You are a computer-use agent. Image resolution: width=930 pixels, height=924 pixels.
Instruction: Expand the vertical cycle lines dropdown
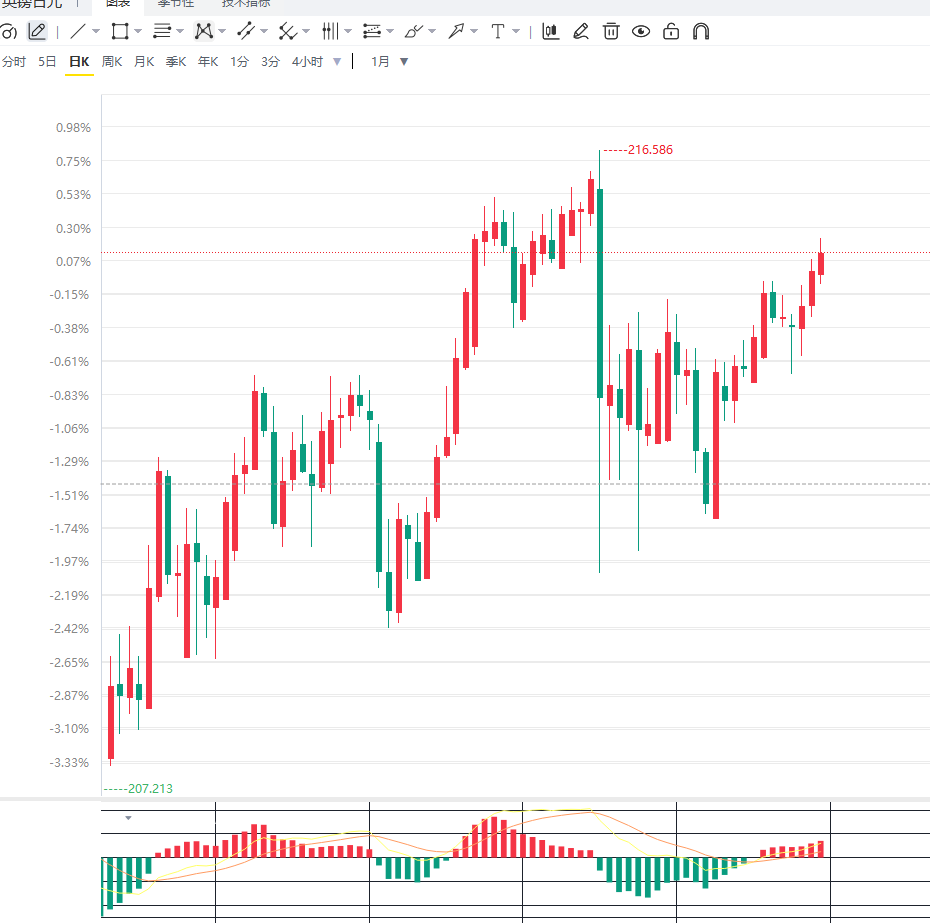pos(348,31)
